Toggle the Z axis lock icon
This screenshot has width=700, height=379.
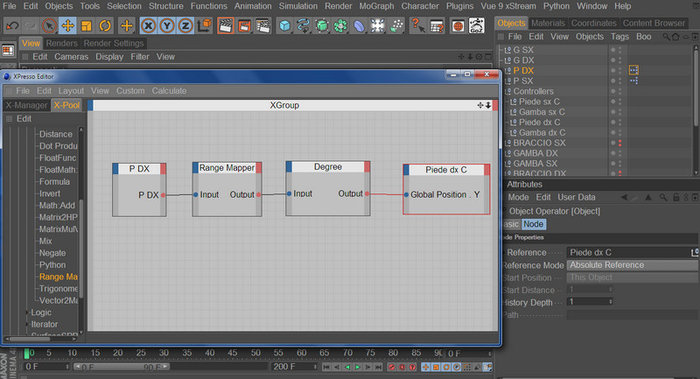coord(185,26)
